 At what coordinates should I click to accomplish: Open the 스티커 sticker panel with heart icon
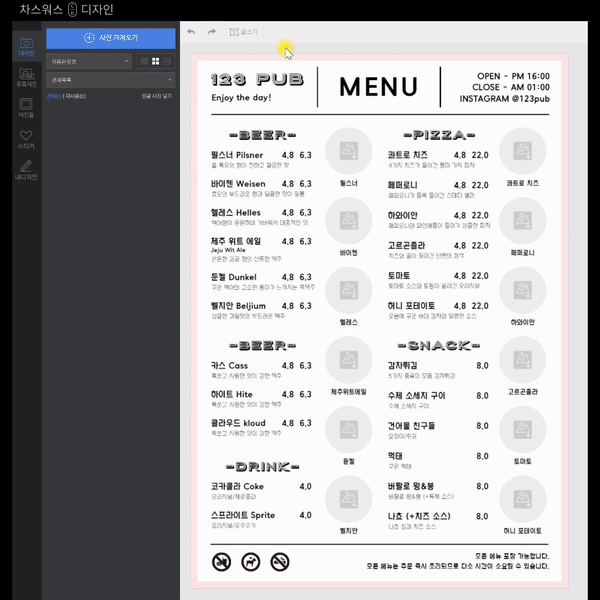(x=26, y=139)
